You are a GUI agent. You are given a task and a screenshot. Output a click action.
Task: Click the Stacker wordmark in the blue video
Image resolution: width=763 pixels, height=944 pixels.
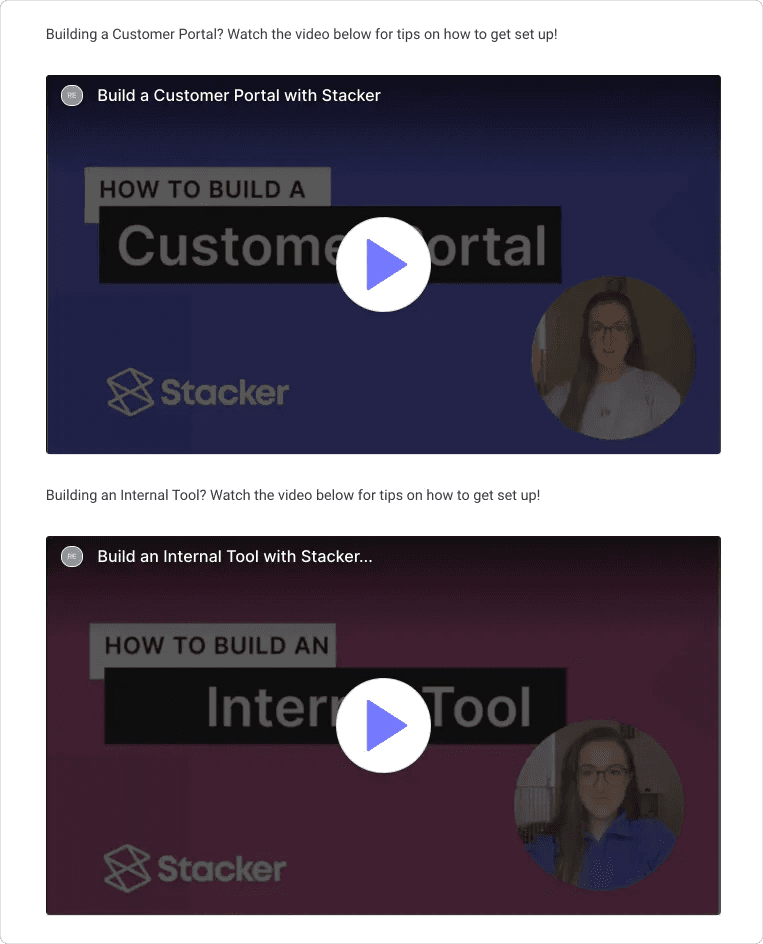(x=225, y=393)
